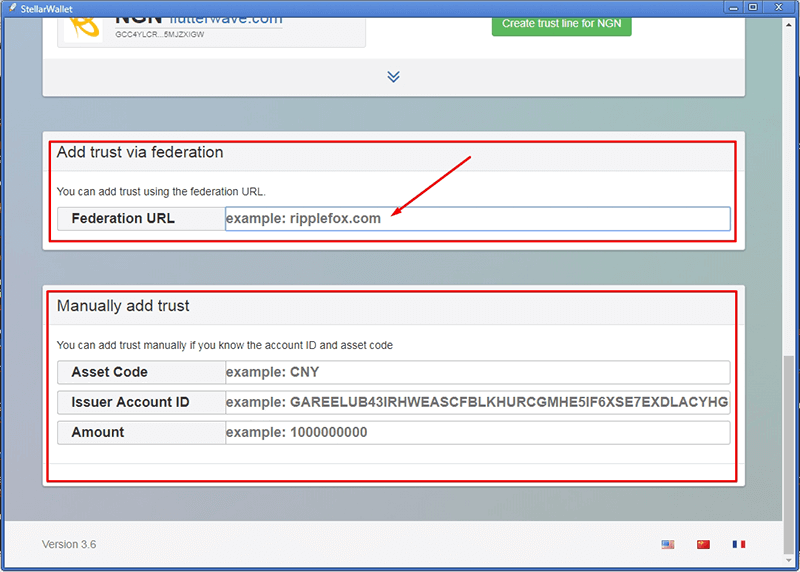The height and width of the screenshot is (572, 800).
Task: Click the 'GCC4YLCR...5MJZXIGW' account address text
Action: point(160,35)
